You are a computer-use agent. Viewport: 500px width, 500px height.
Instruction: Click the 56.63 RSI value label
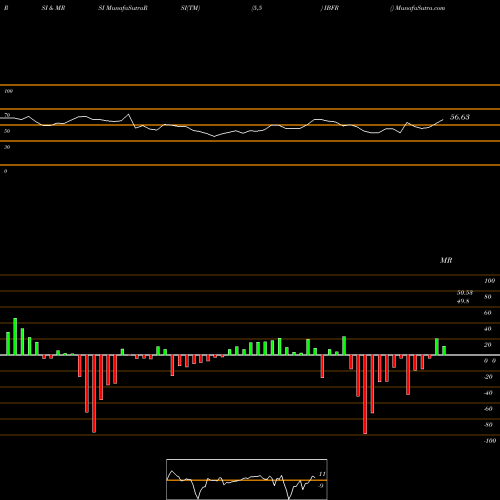pyautogui.click(x=460, y=117)
